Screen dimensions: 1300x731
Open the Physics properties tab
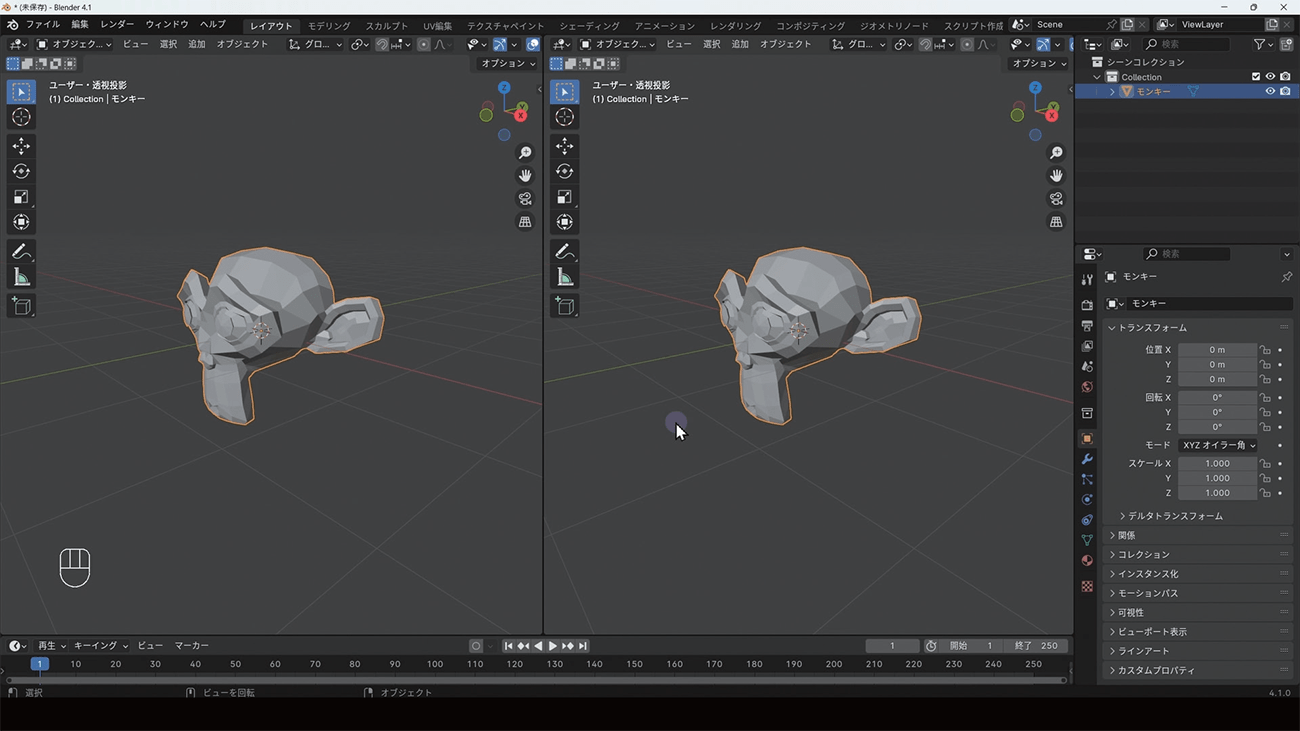coord(1087,500)
